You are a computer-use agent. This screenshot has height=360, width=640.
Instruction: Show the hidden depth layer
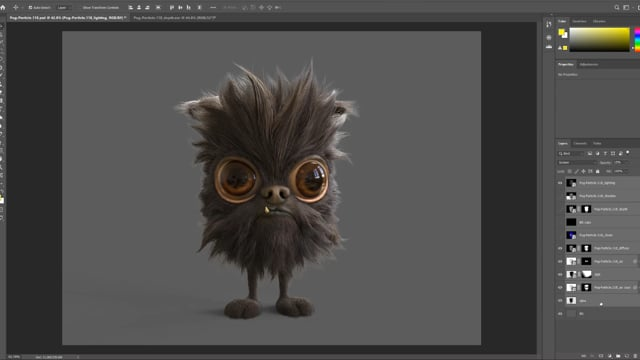pyautogui.click(x=560, y=209)
